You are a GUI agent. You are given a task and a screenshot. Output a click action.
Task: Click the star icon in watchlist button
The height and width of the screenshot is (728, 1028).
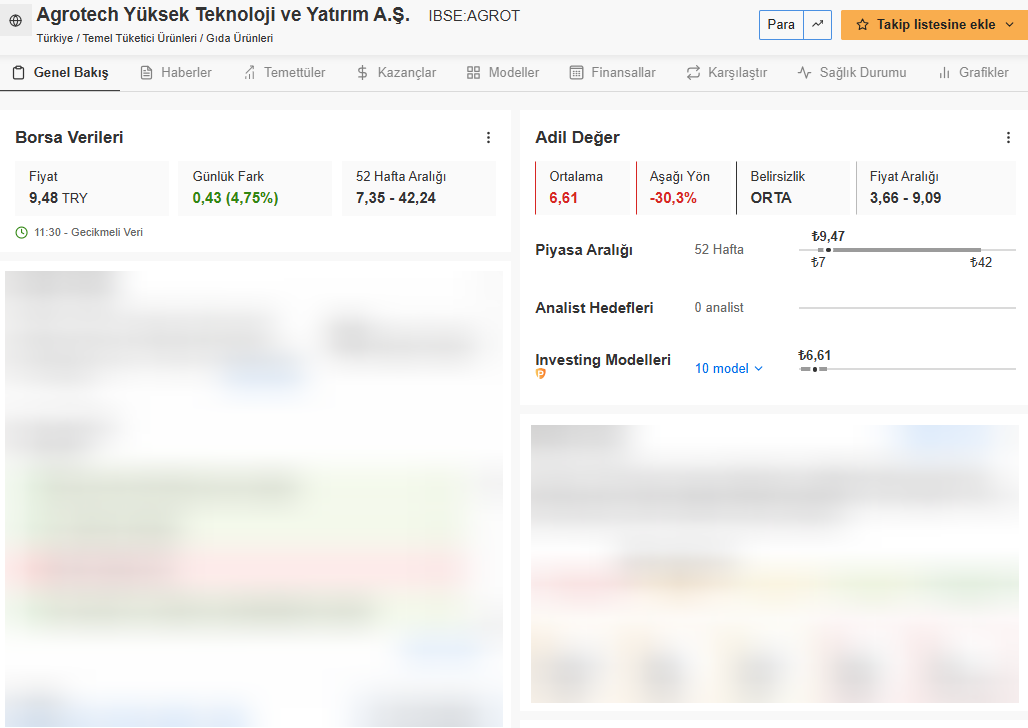click(x=863, y=25)
